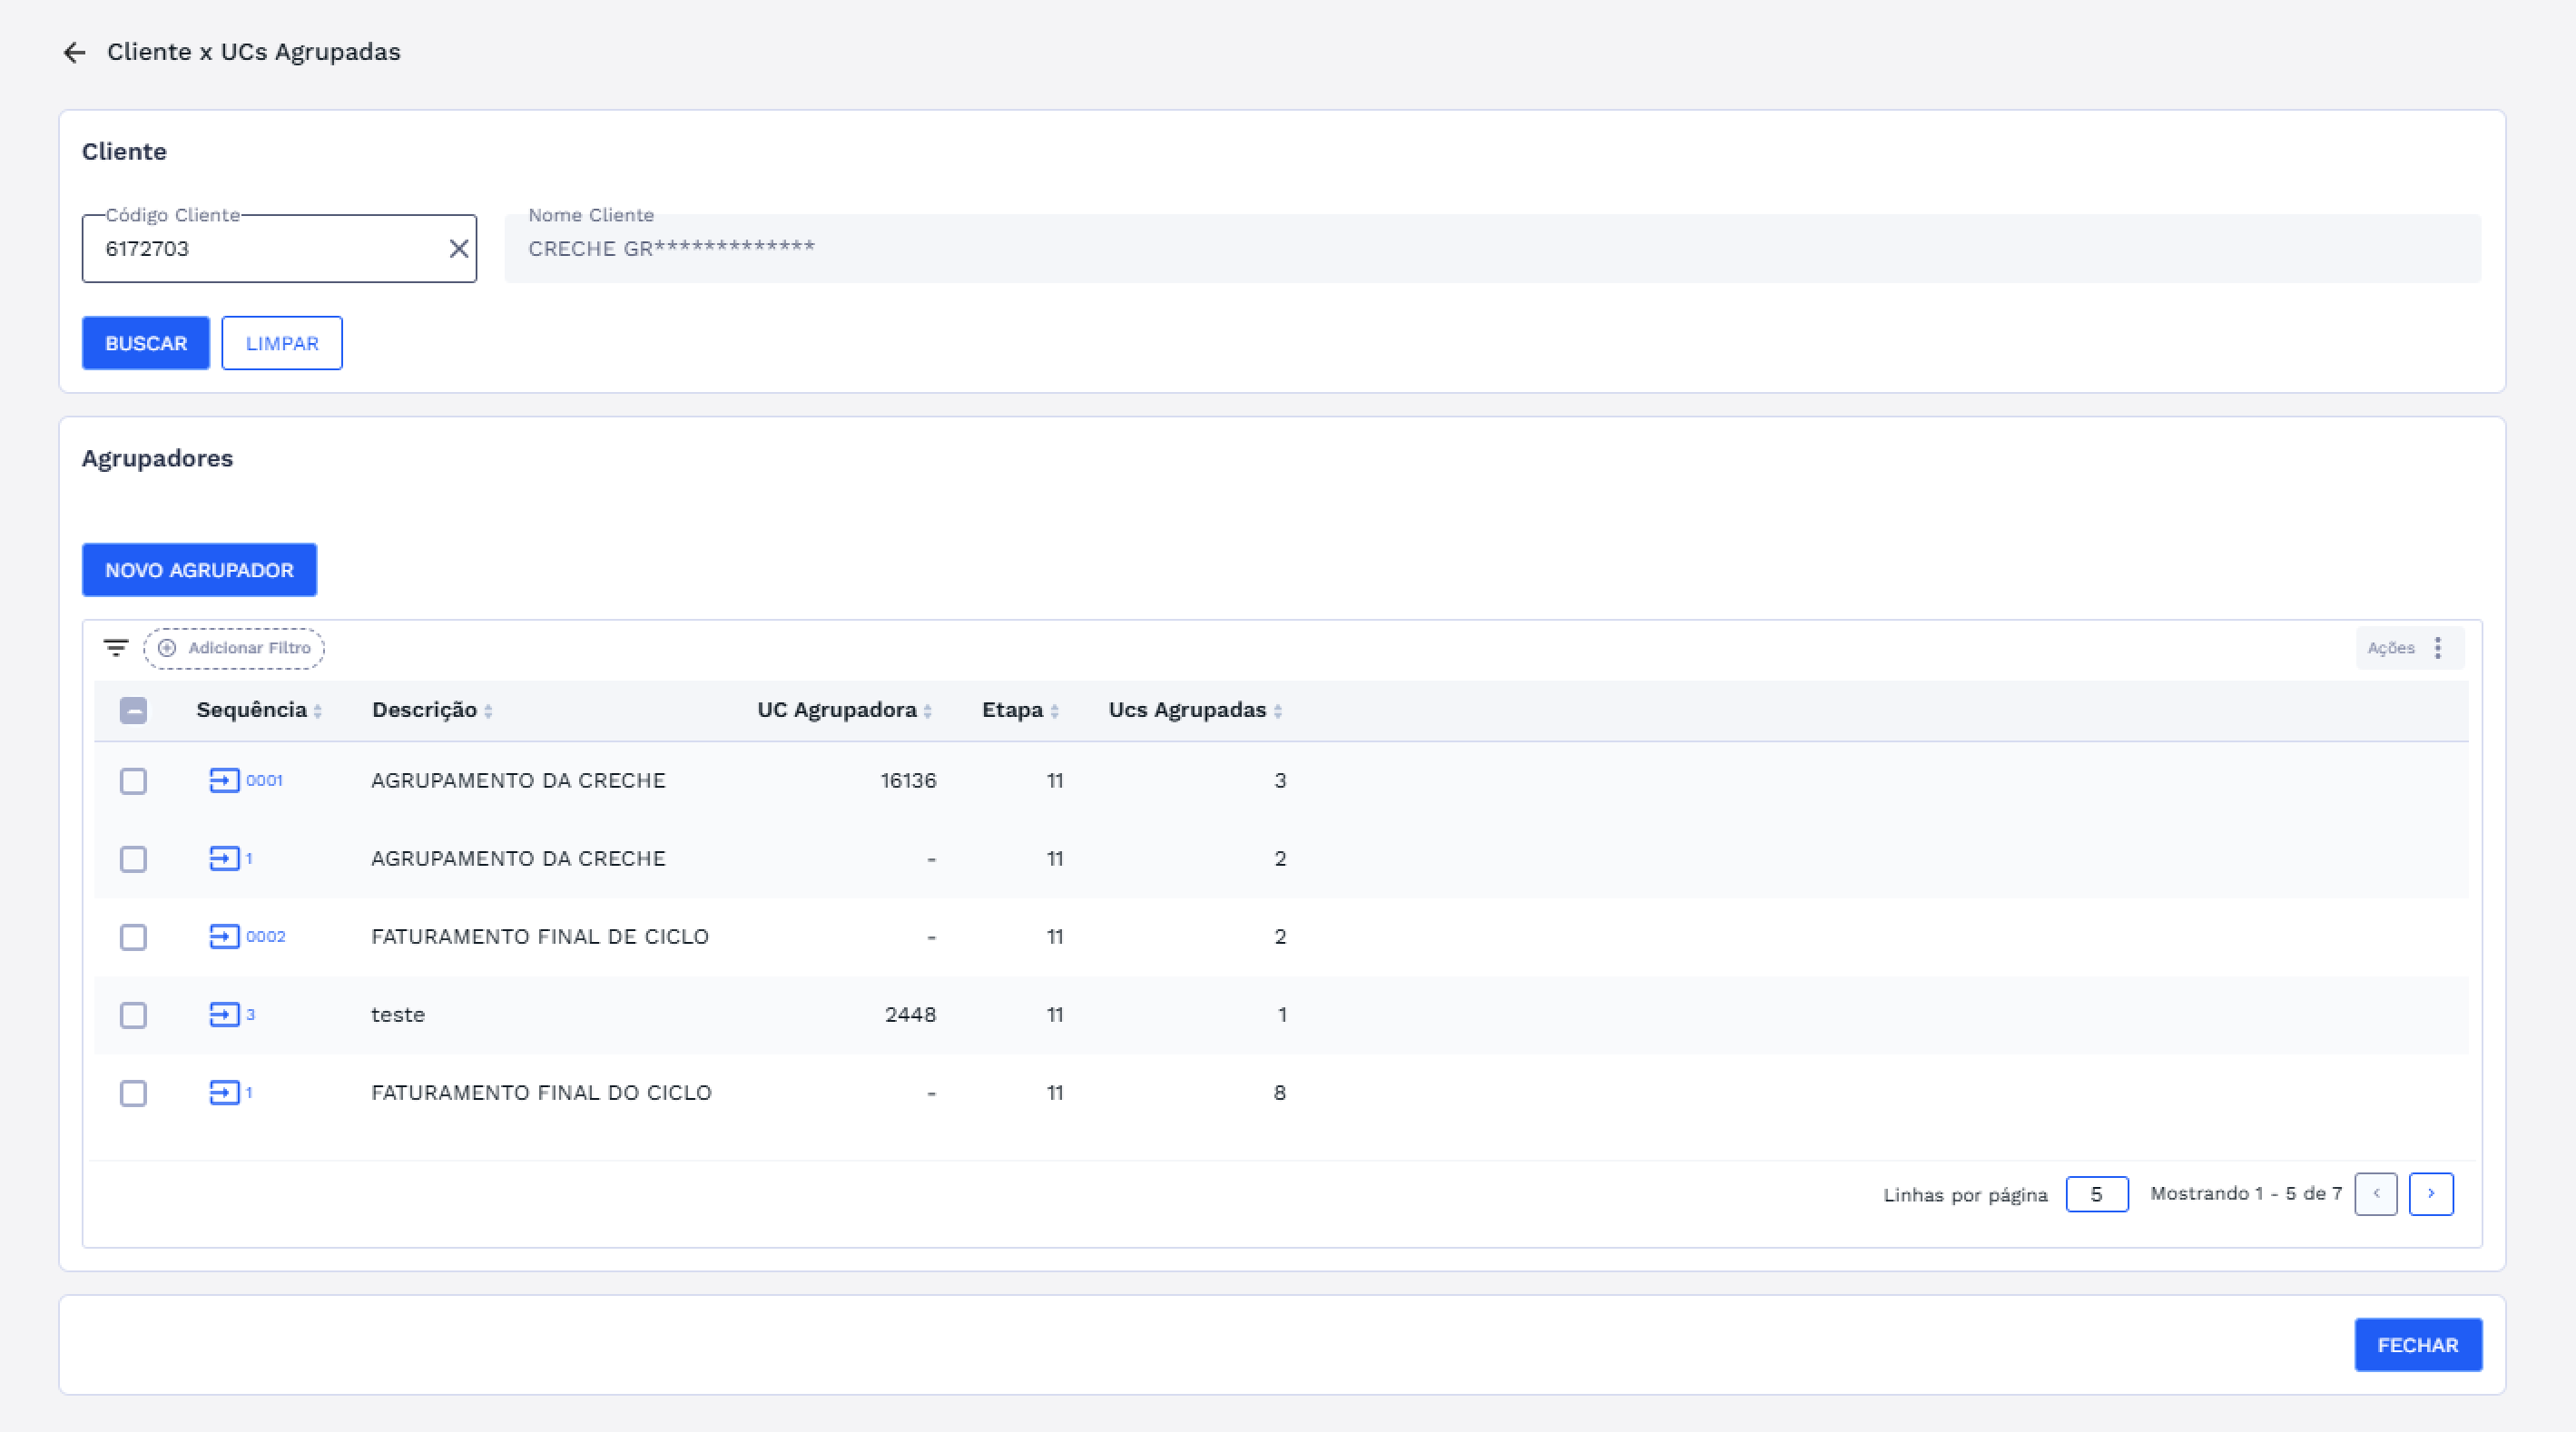Clear the Código Cliente field with X
This screenshot has width=2576, height=1432.
point(458,249)
